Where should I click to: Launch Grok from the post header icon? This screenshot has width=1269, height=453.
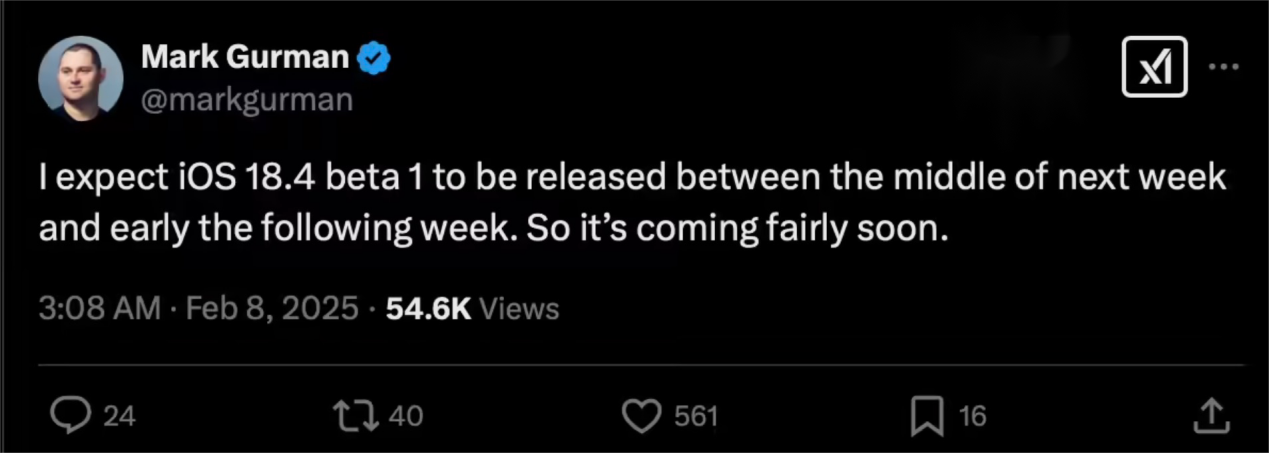pyautogui.click(x=1154, y=67)
